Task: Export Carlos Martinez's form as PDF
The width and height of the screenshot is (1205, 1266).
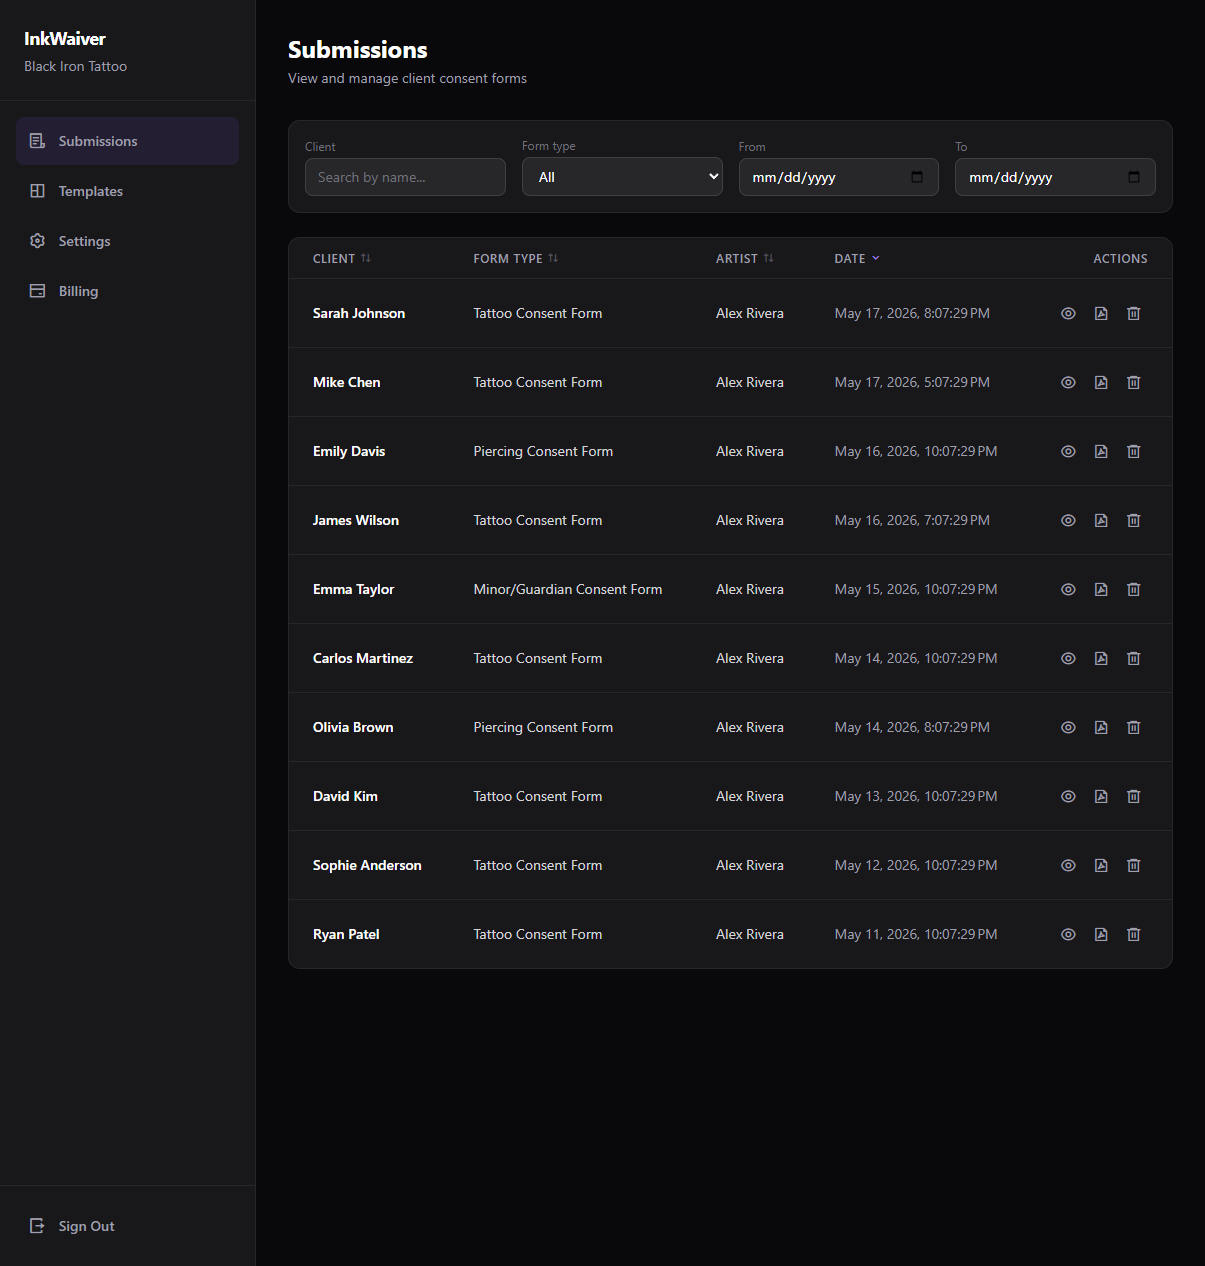Action: point(1101,658)
